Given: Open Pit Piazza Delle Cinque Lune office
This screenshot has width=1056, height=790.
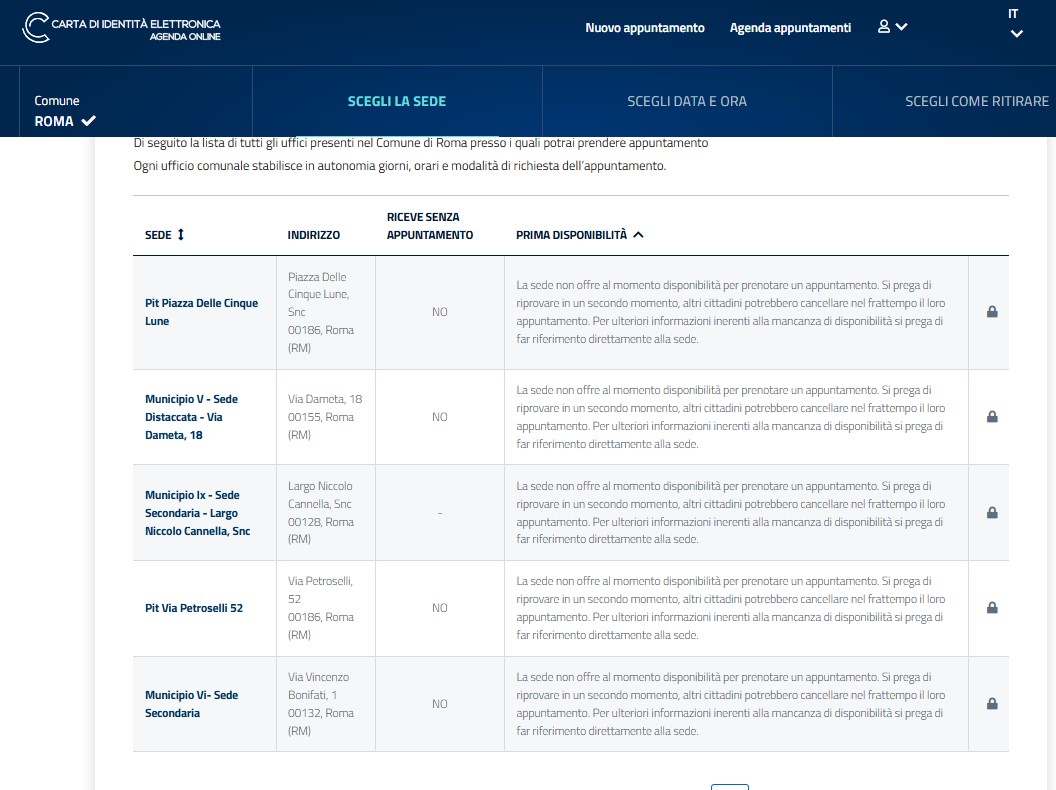Looking at the screenshot, I should click(201, 312).
